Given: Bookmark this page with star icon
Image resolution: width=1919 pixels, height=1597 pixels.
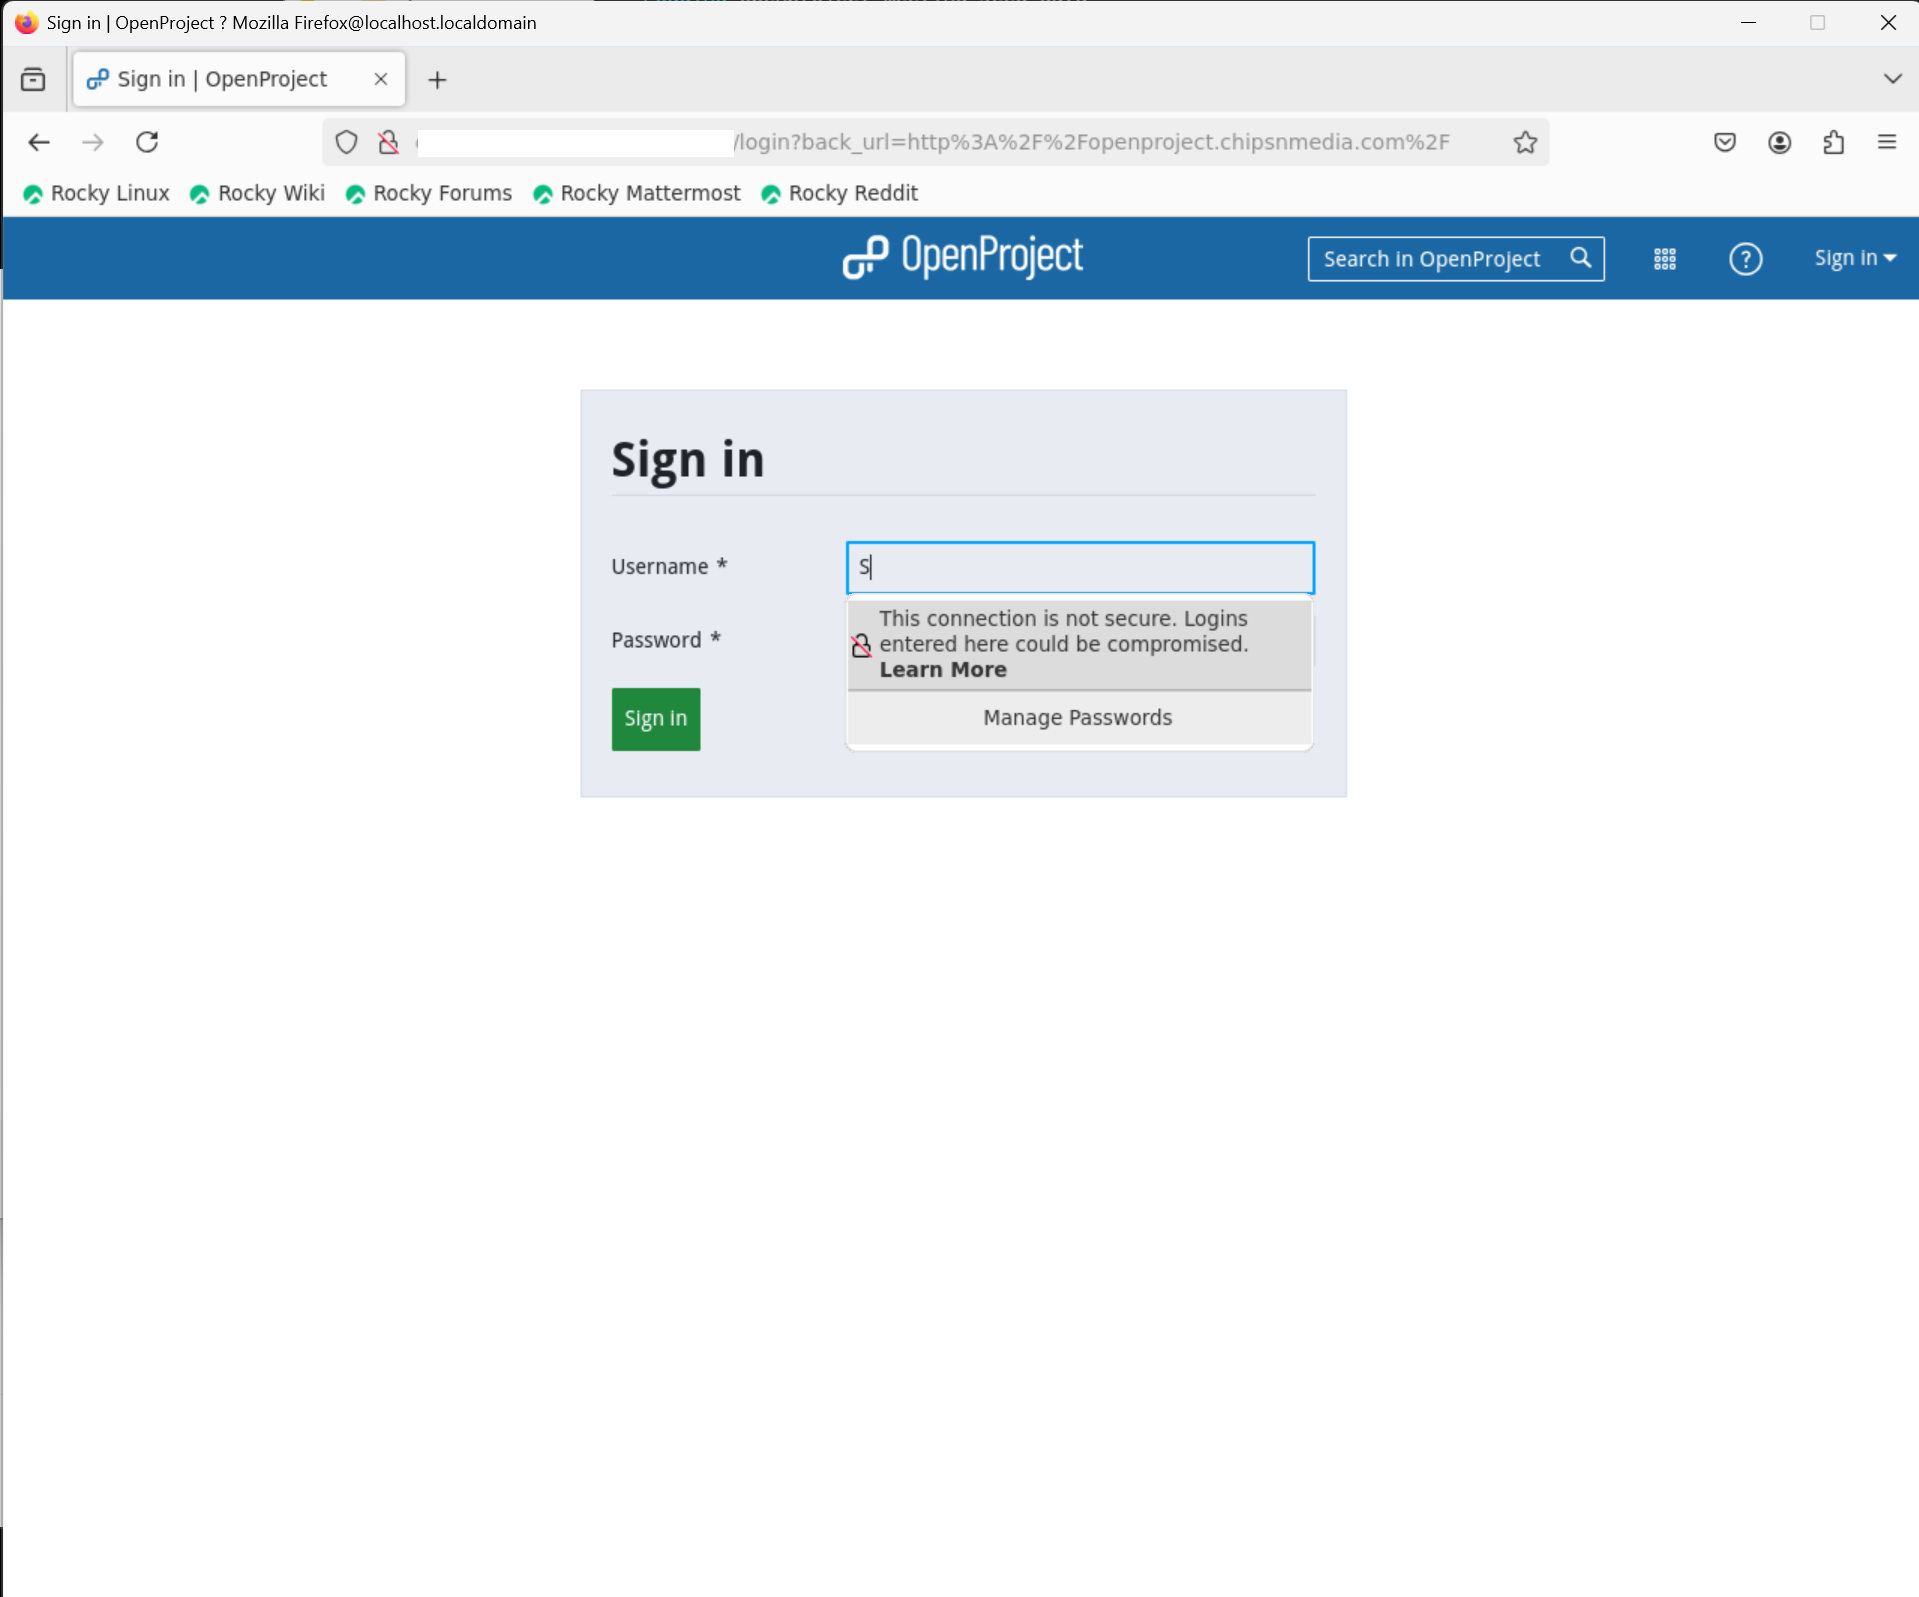Looking at the screenshot, I should click(1525, 142).
